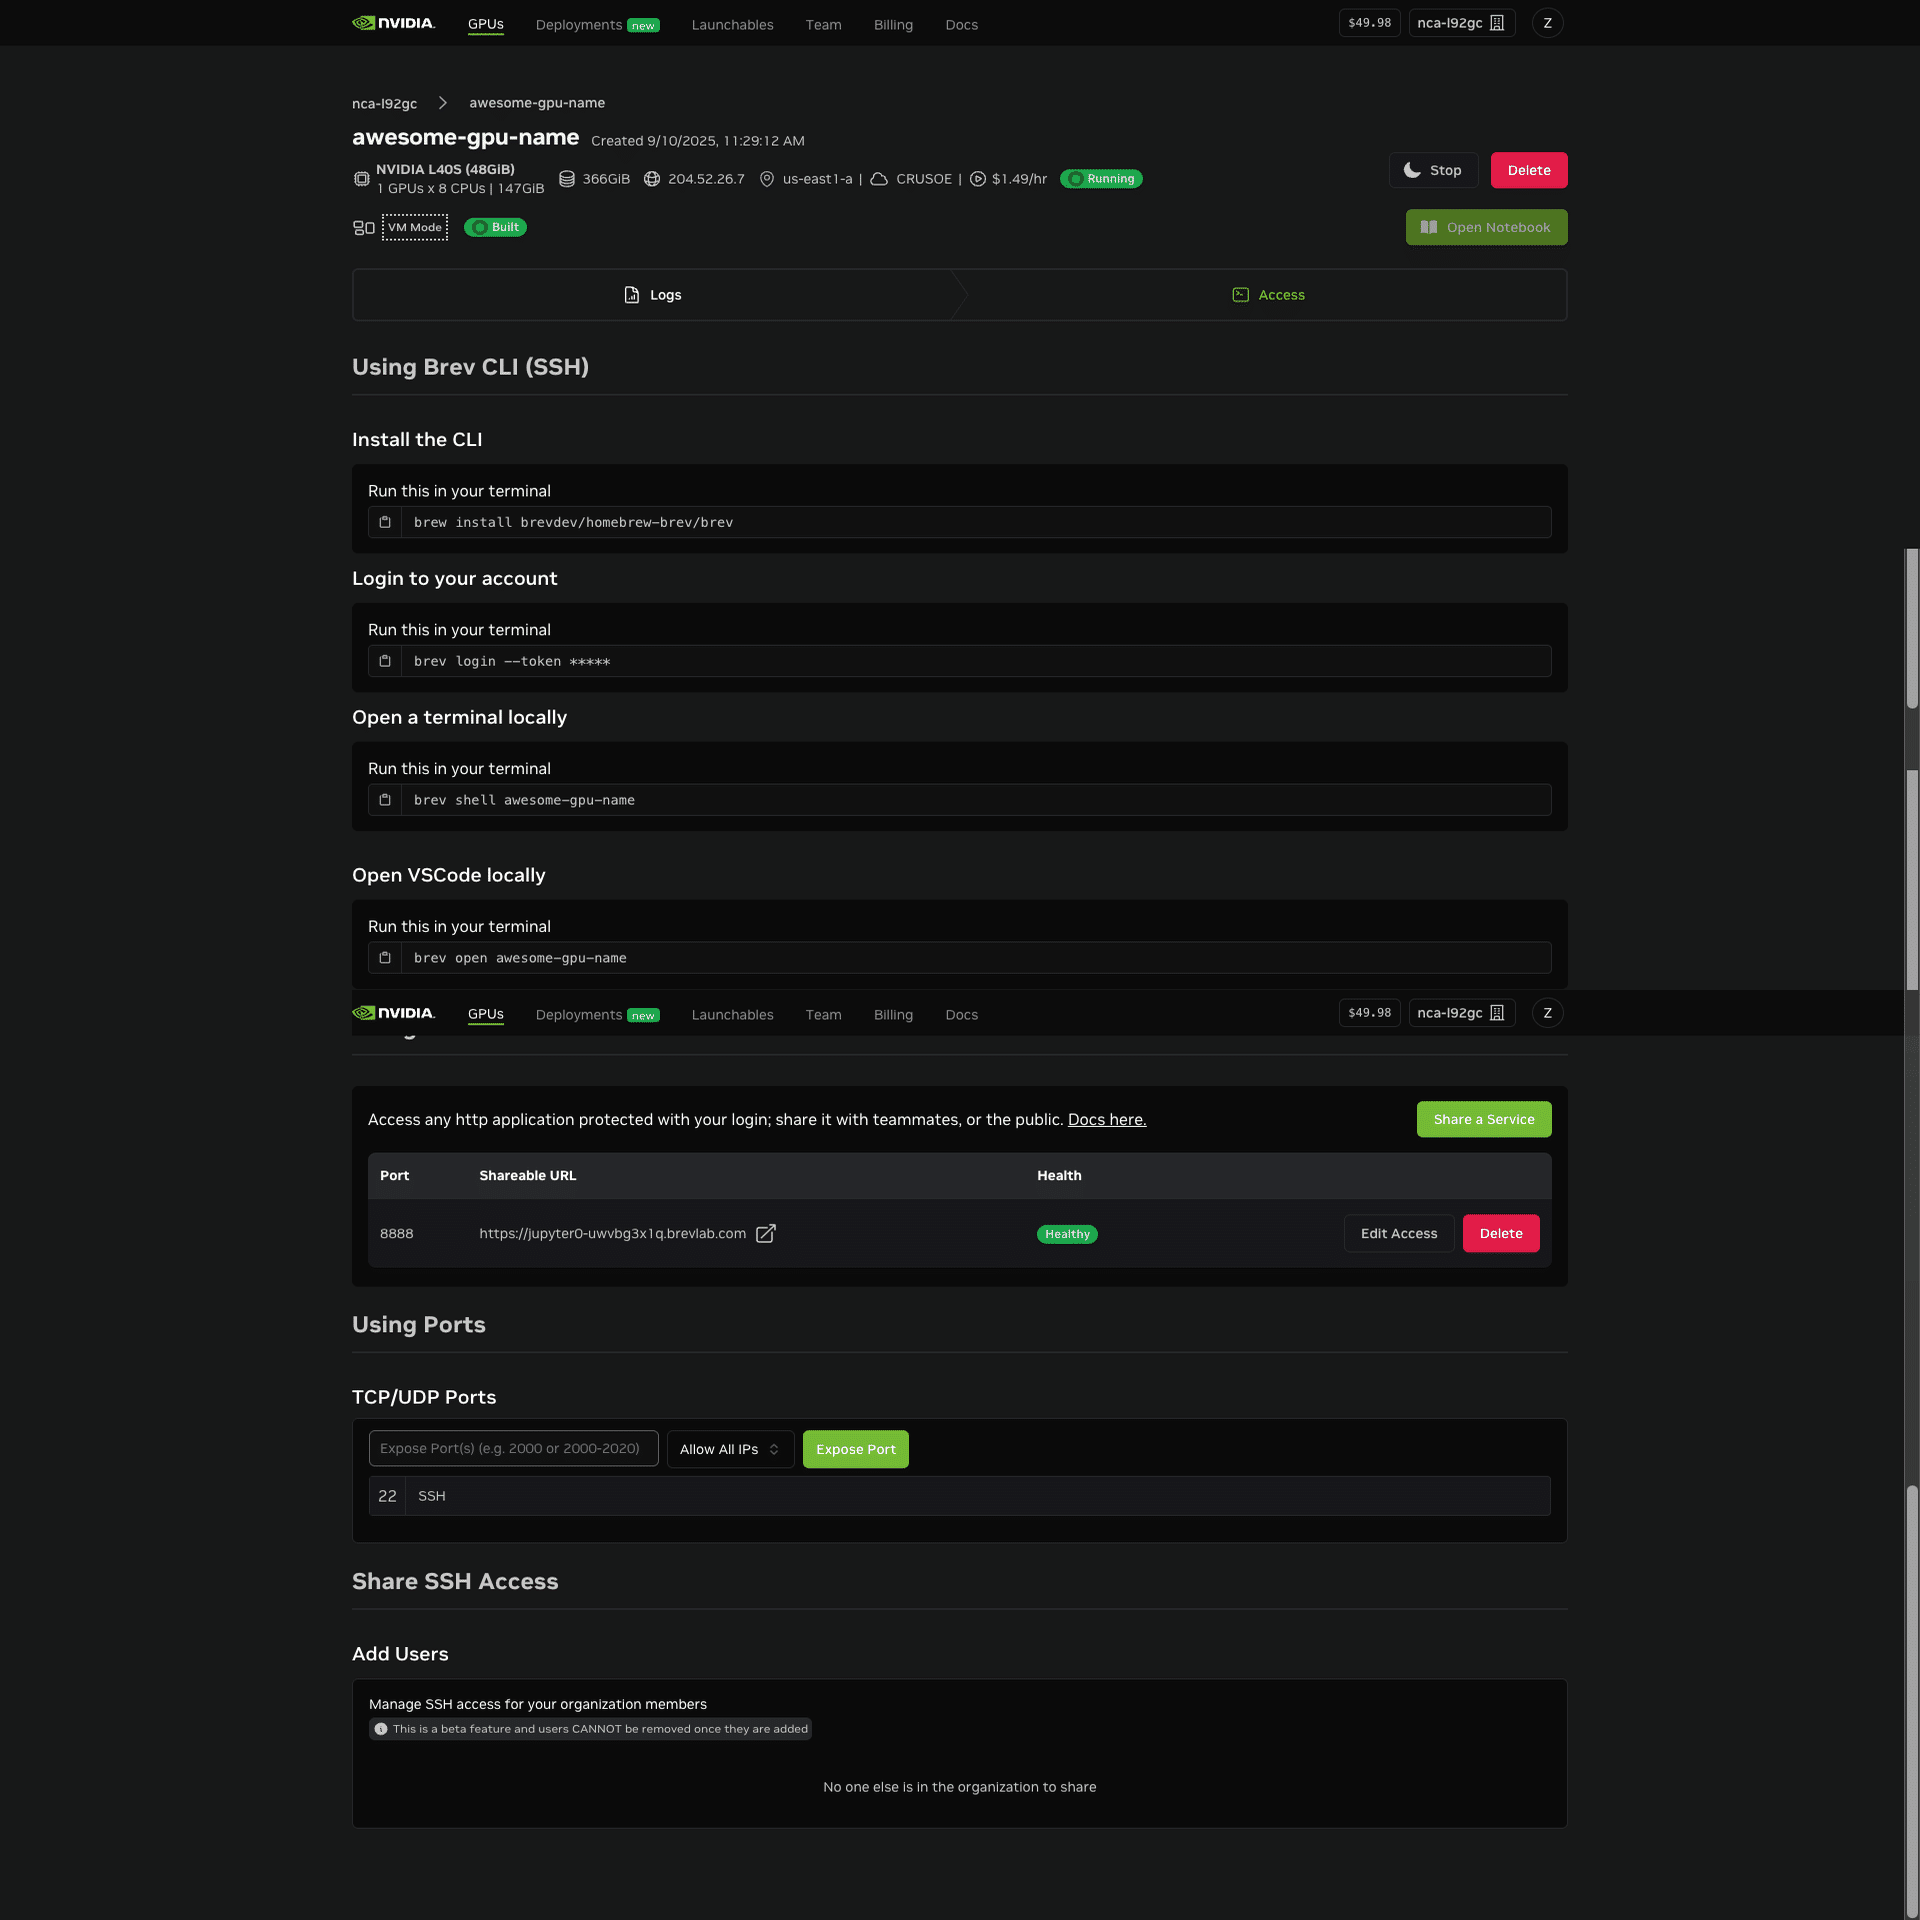
Task: Switch to the Access tab
Action: [x=1268, y=294]
